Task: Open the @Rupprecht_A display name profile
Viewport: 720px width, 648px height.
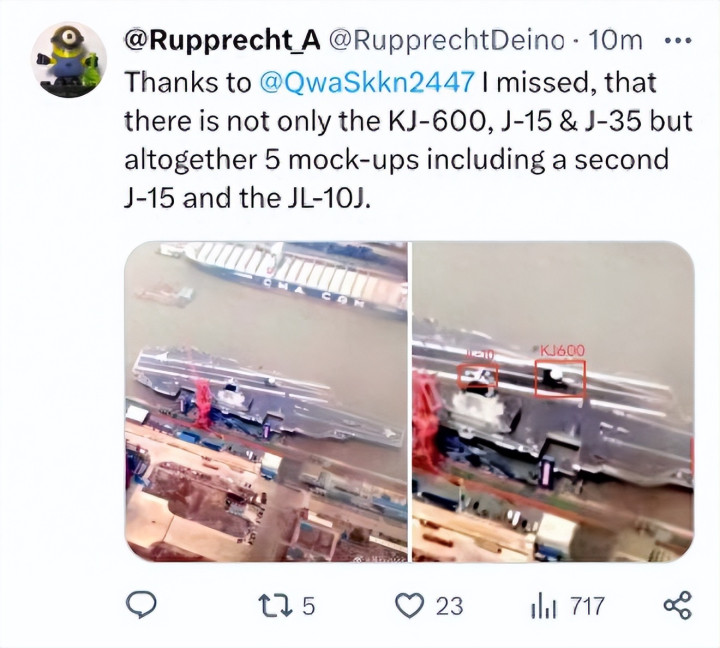Action: (222, 40)
